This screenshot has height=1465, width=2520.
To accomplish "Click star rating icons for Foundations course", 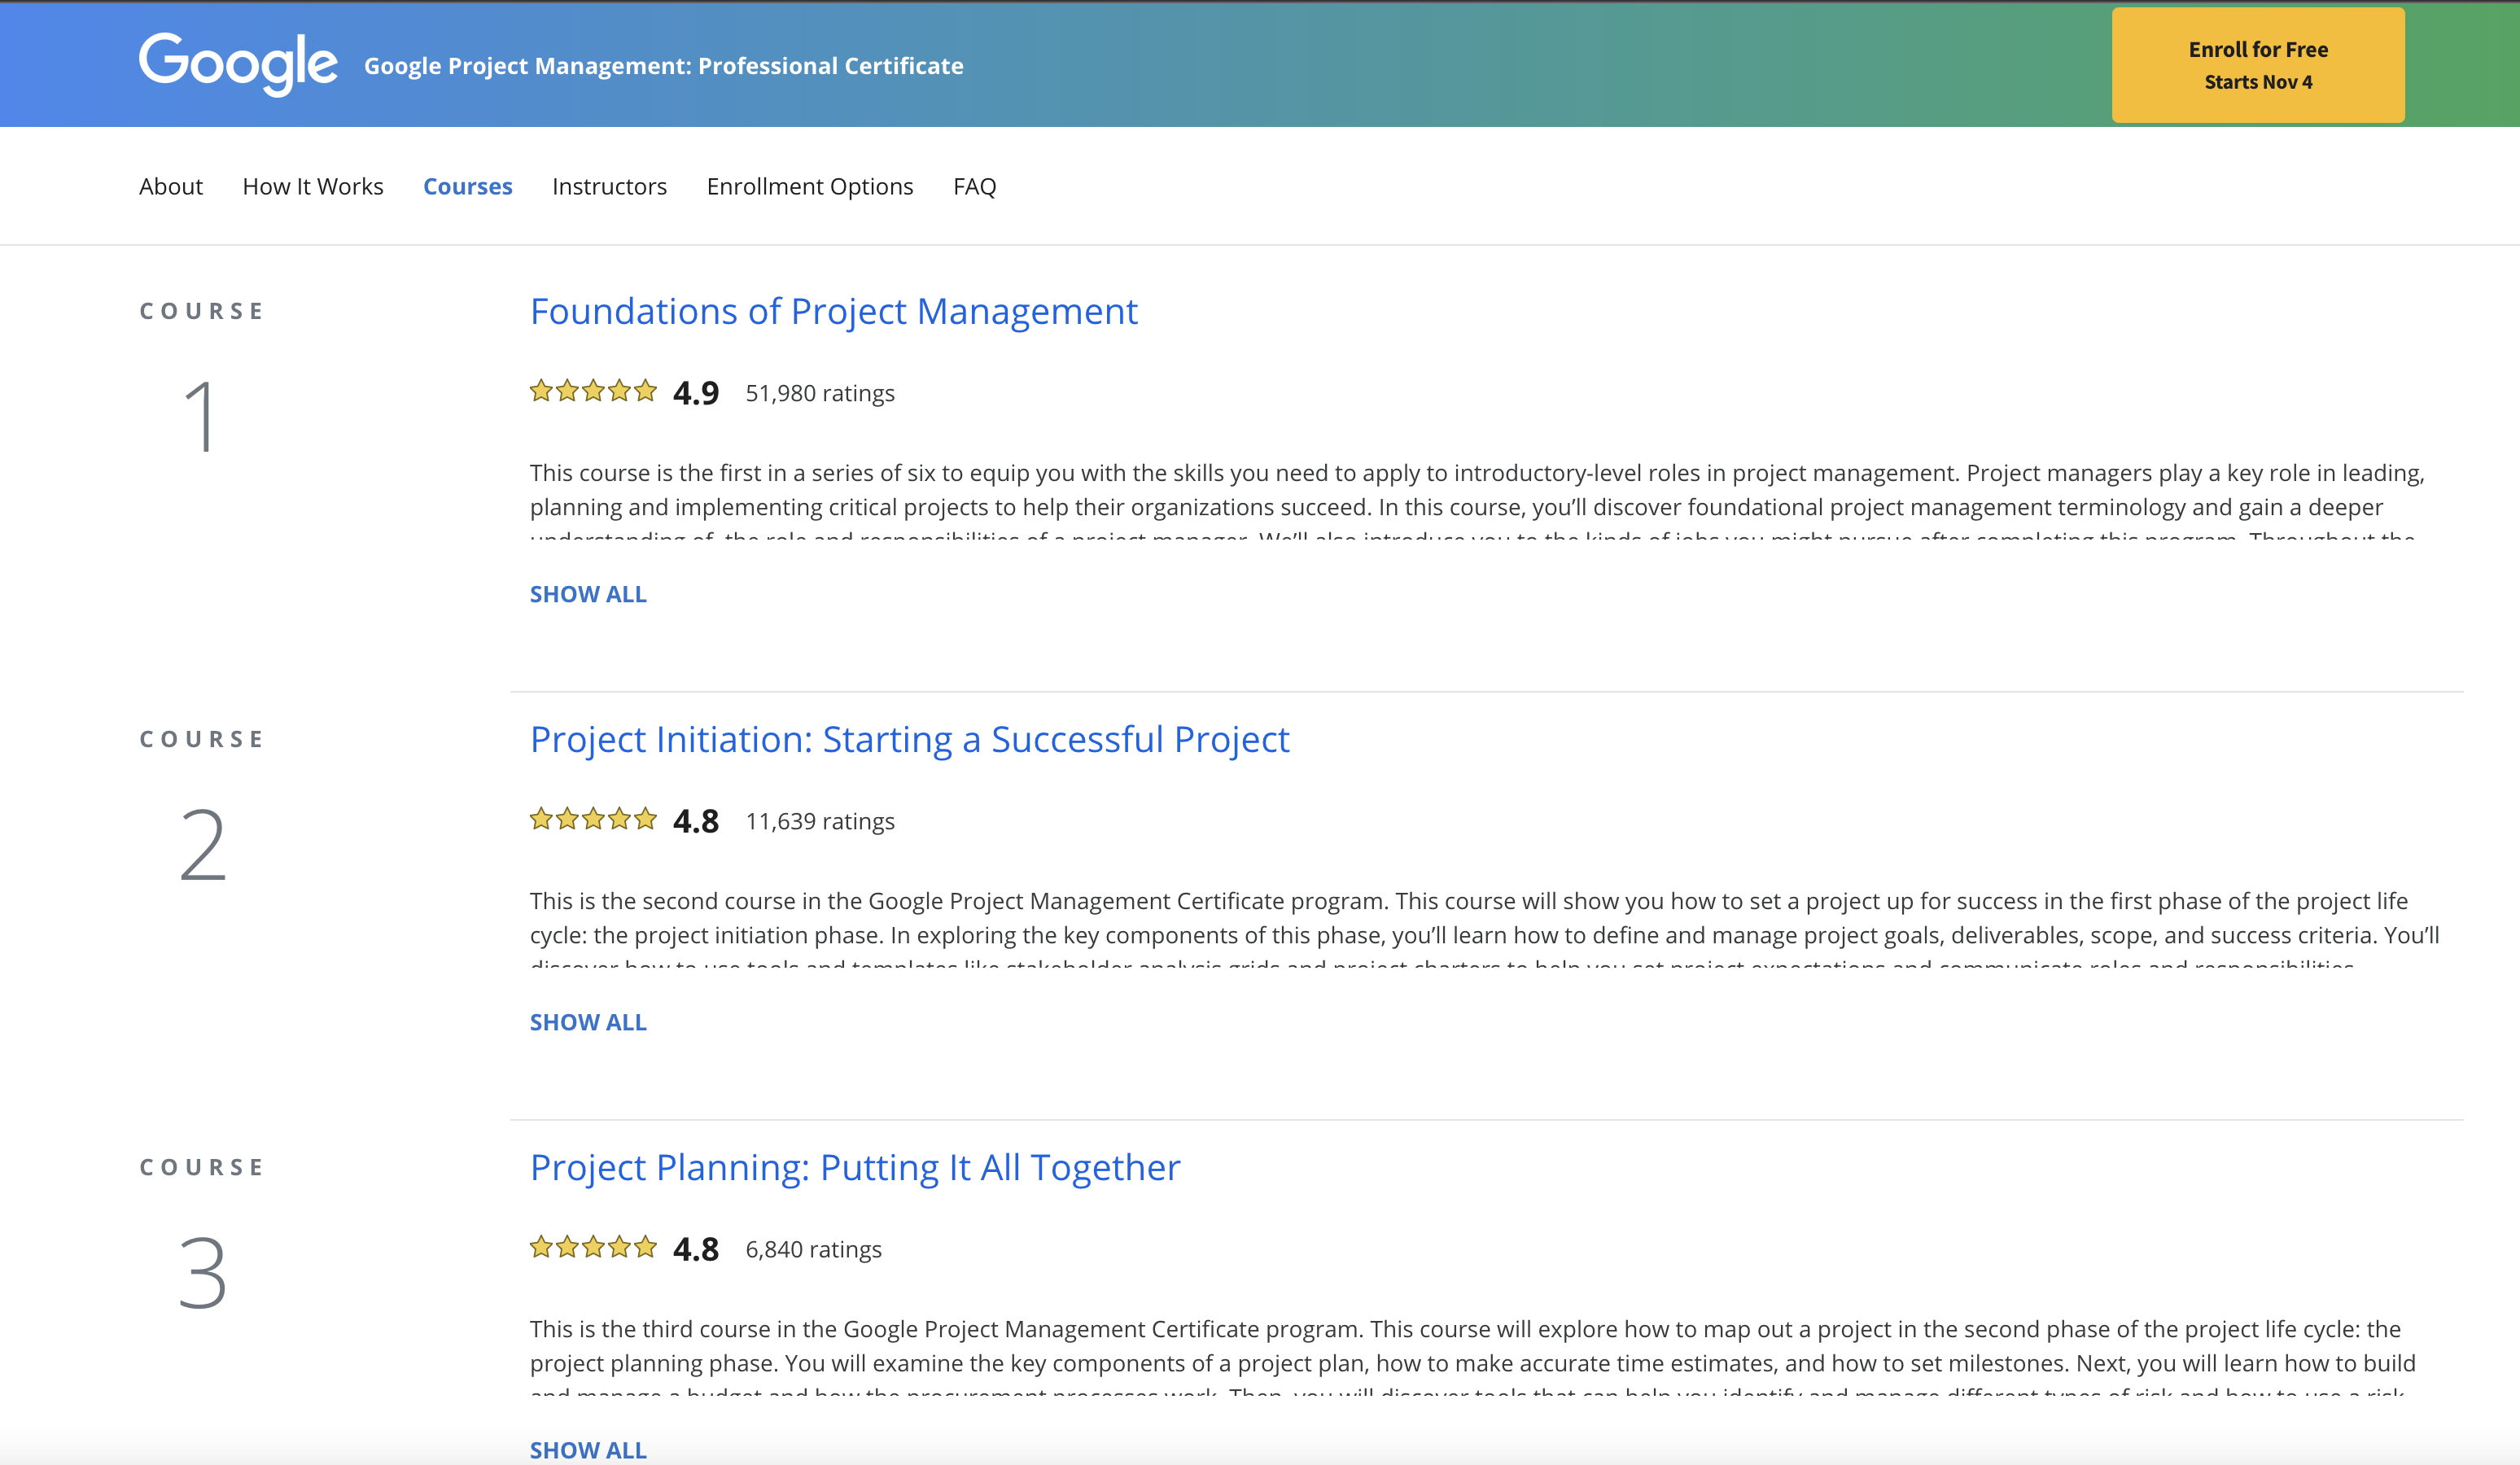I will (593, 391).
